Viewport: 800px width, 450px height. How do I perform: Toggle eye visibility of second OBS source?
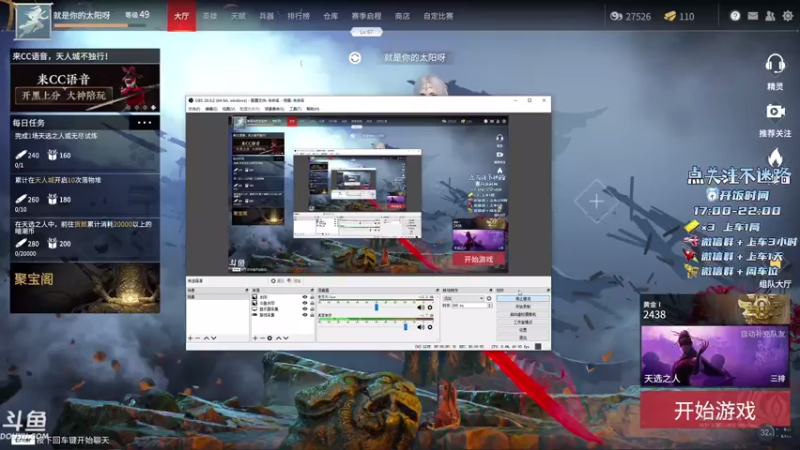pos(305,303)
